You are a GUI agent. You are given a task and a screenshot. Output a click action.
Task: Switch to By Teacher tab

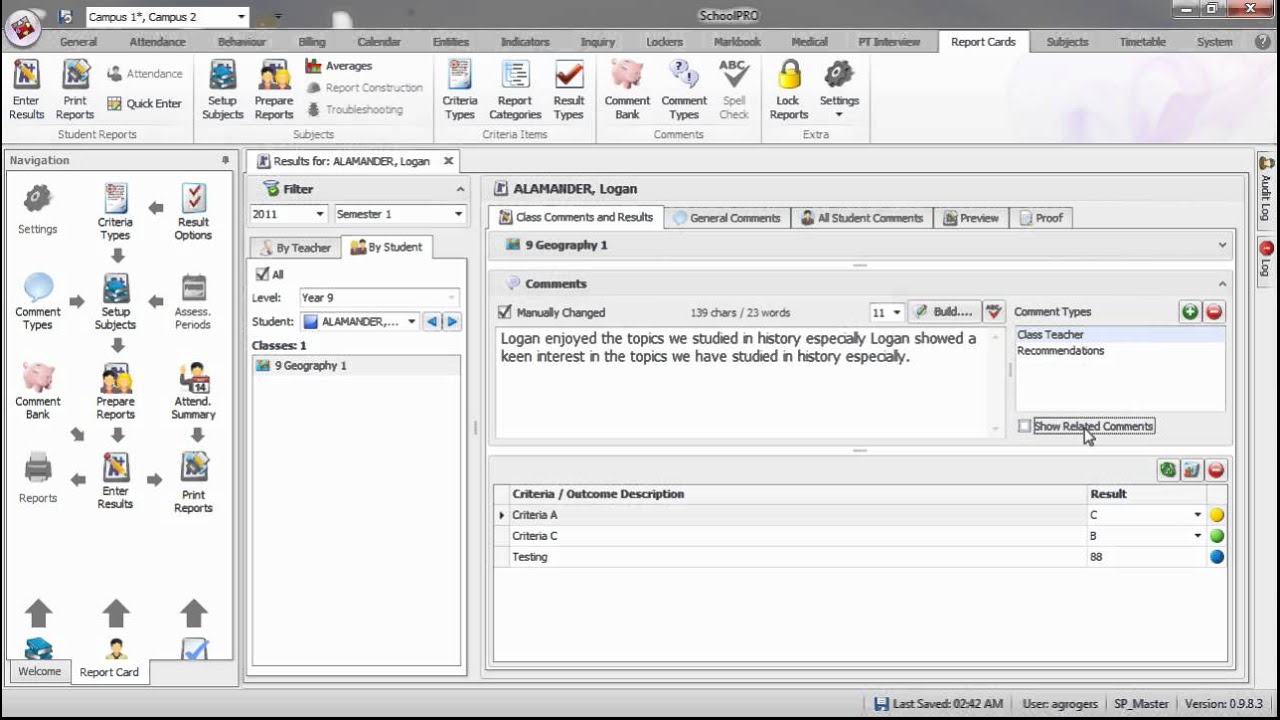296,247
